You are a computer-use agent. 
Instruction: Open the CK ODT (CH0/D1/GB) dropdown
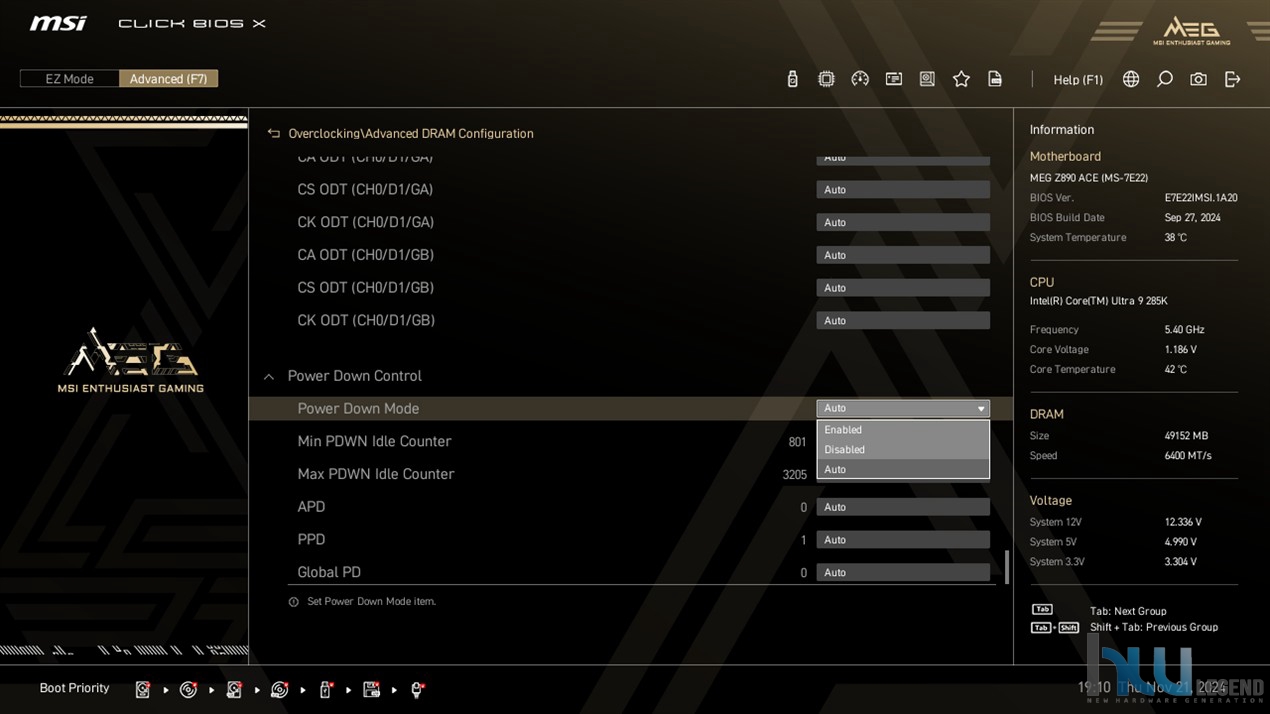(x=903, y=321)
